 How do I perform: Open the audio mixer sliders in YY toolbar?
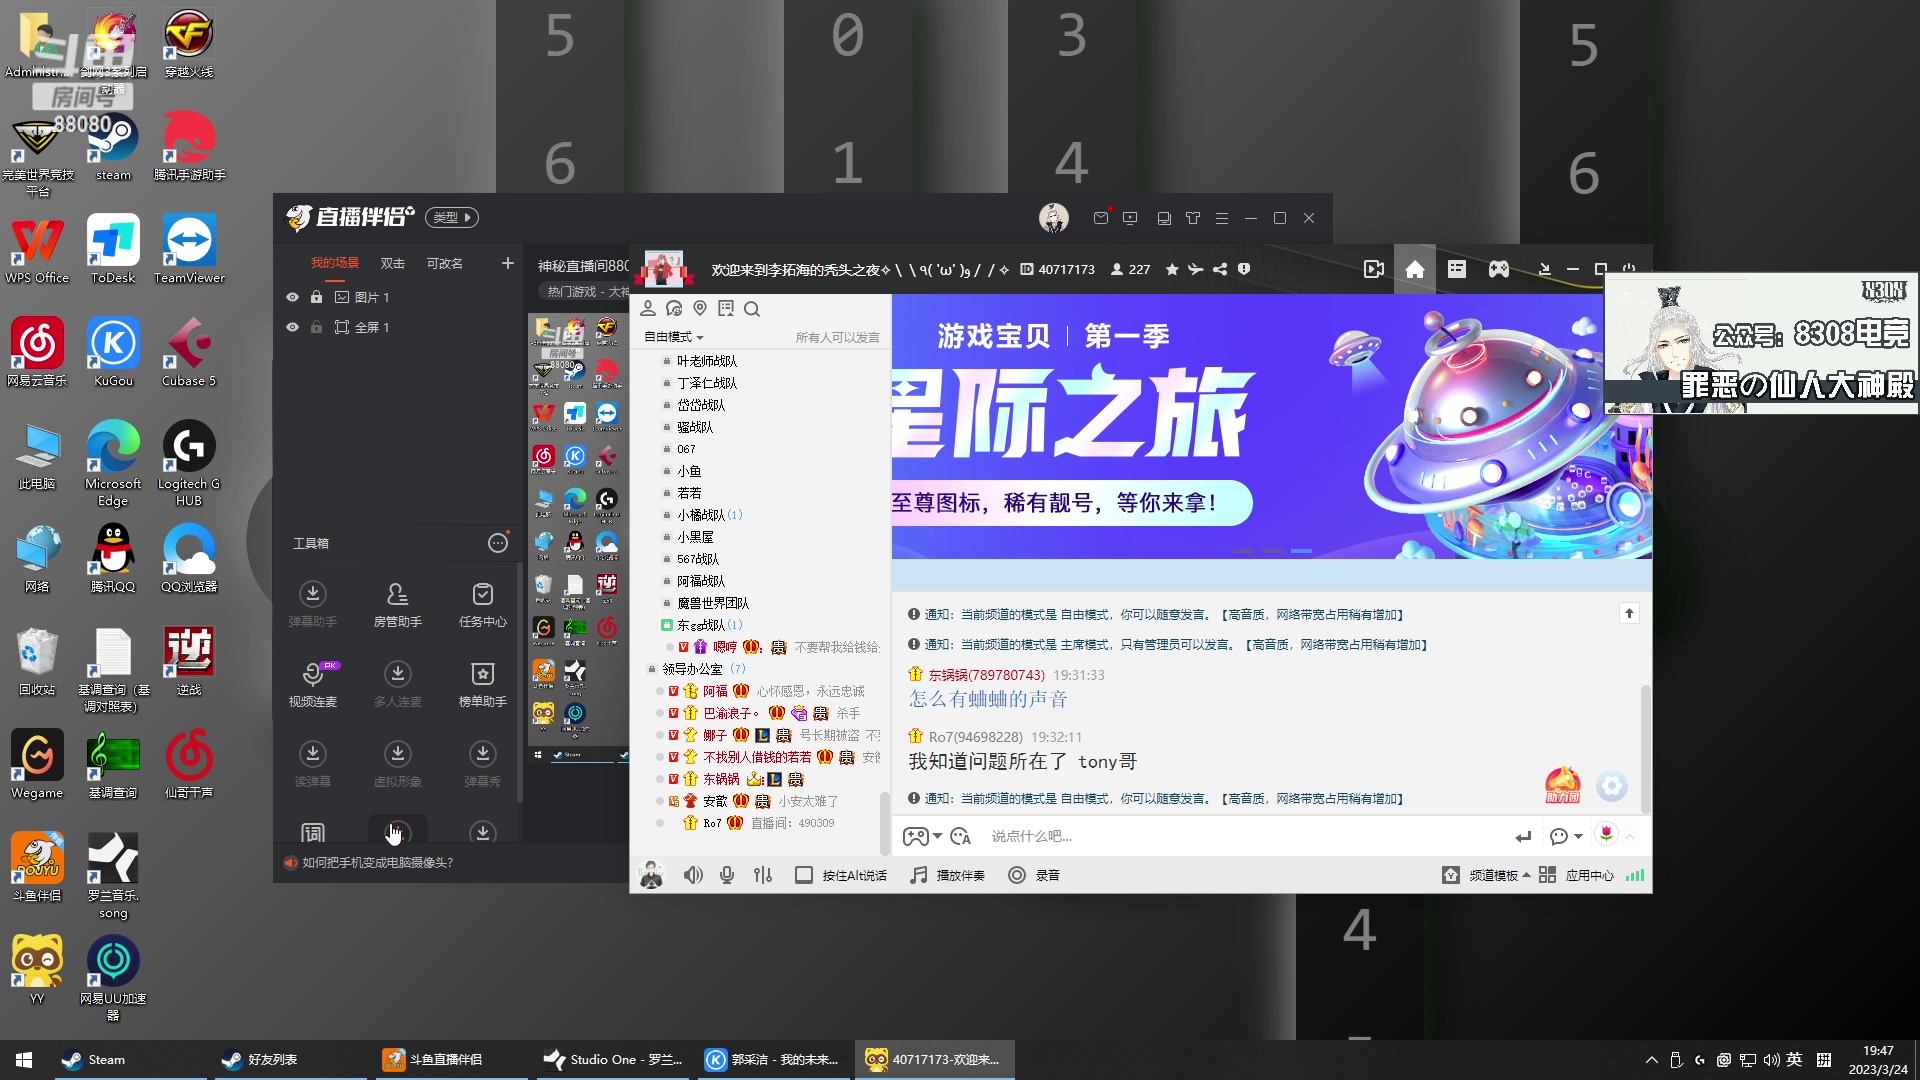click(762, 874)
